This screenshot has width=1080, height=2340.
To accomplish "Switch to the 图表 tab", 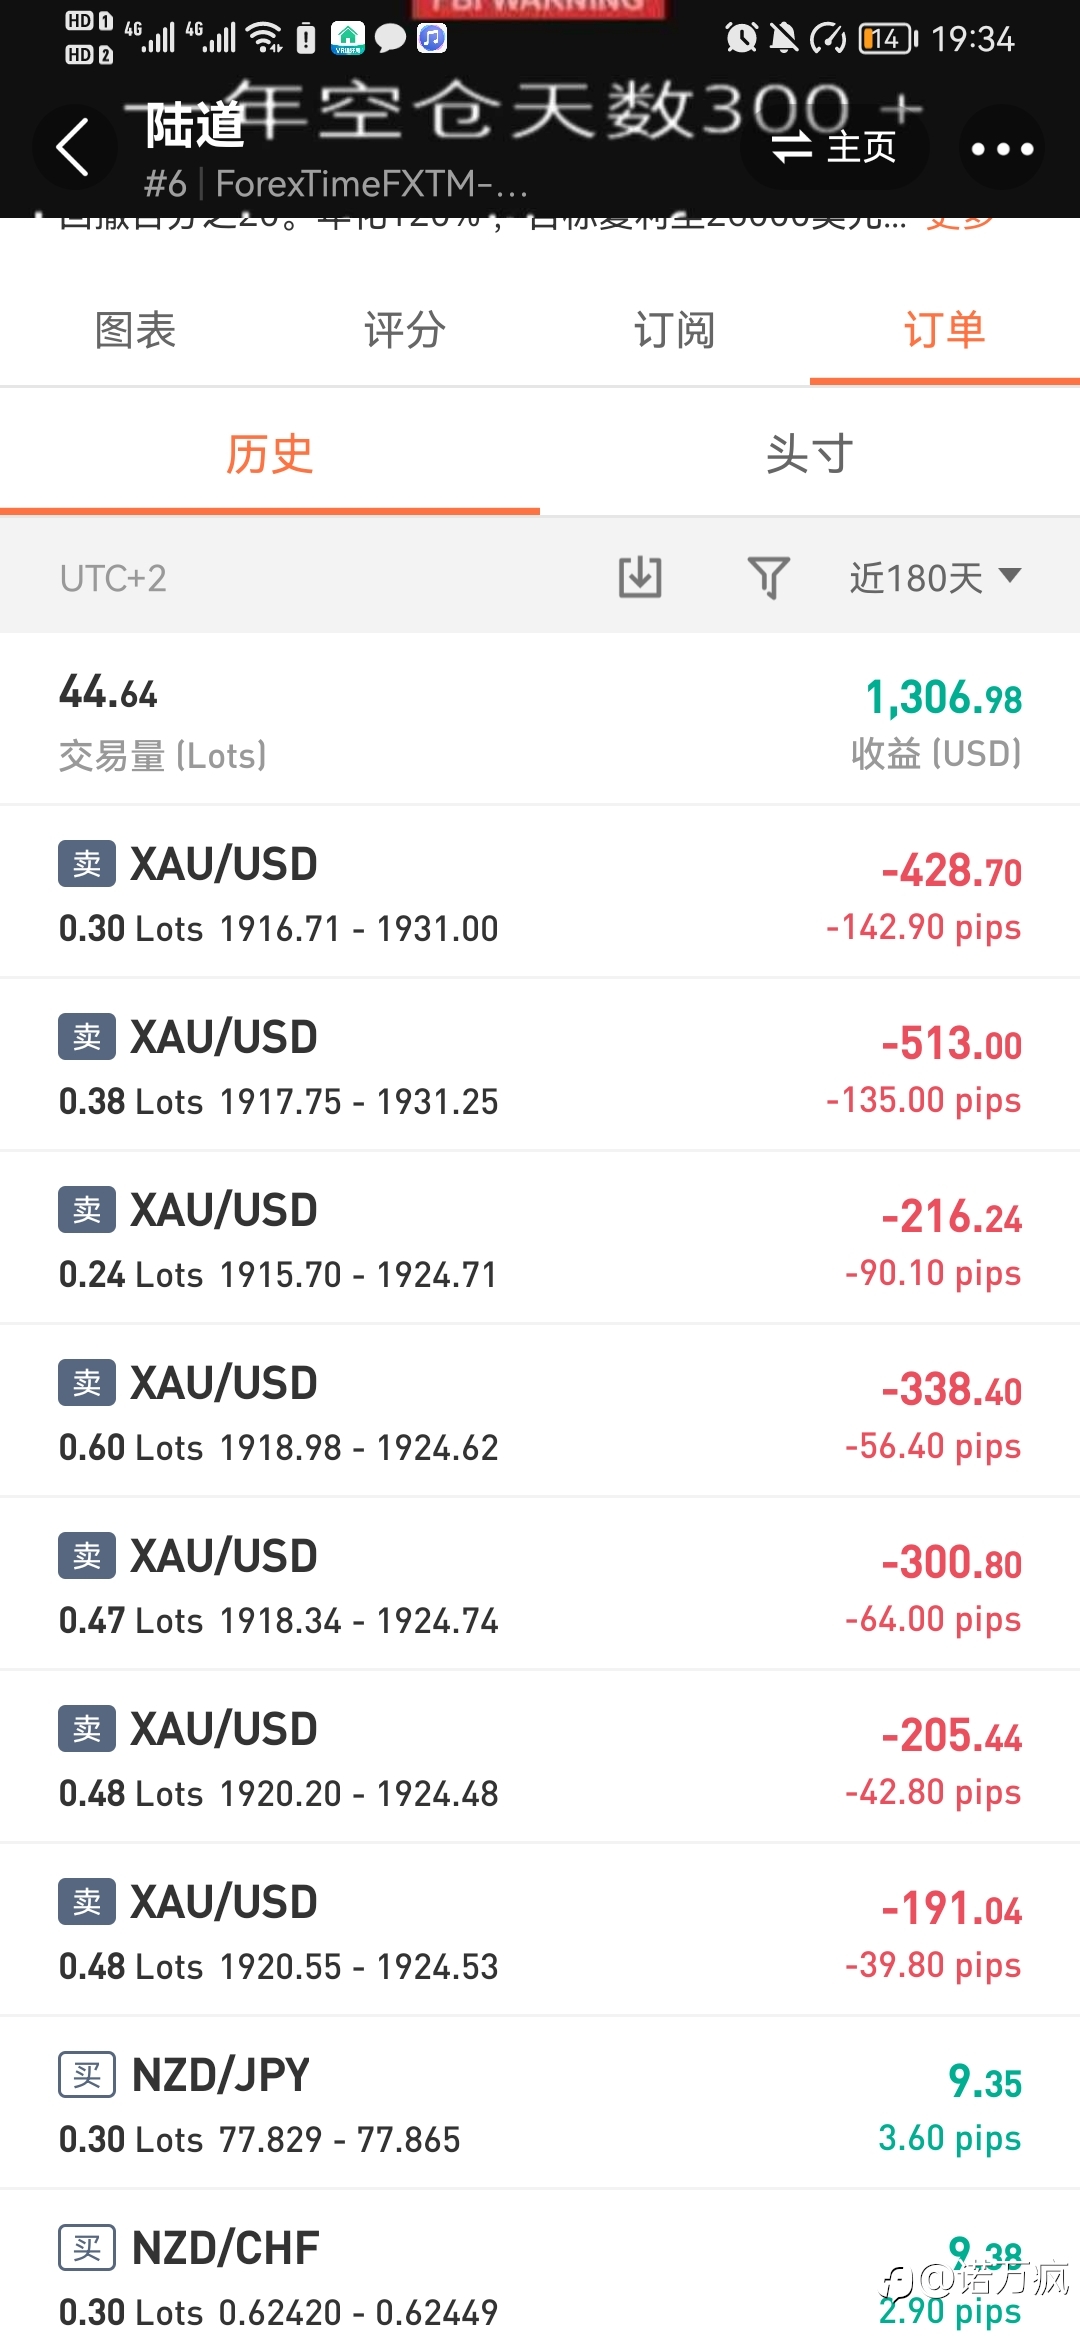I will click(135, 330).
